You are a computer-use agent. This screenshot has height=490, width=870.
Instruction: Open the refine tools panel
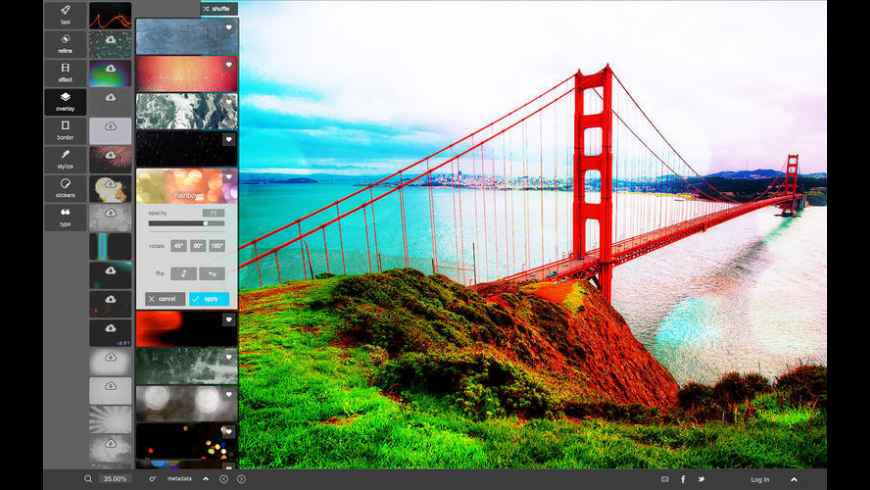(65, 44)
